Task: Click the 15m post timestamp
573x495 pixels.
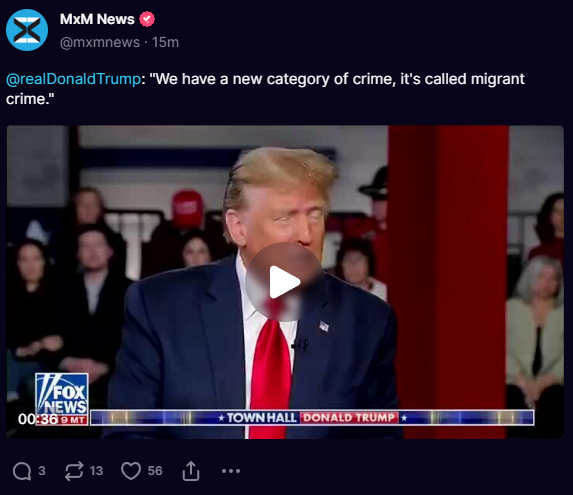Action: [166, 42]
